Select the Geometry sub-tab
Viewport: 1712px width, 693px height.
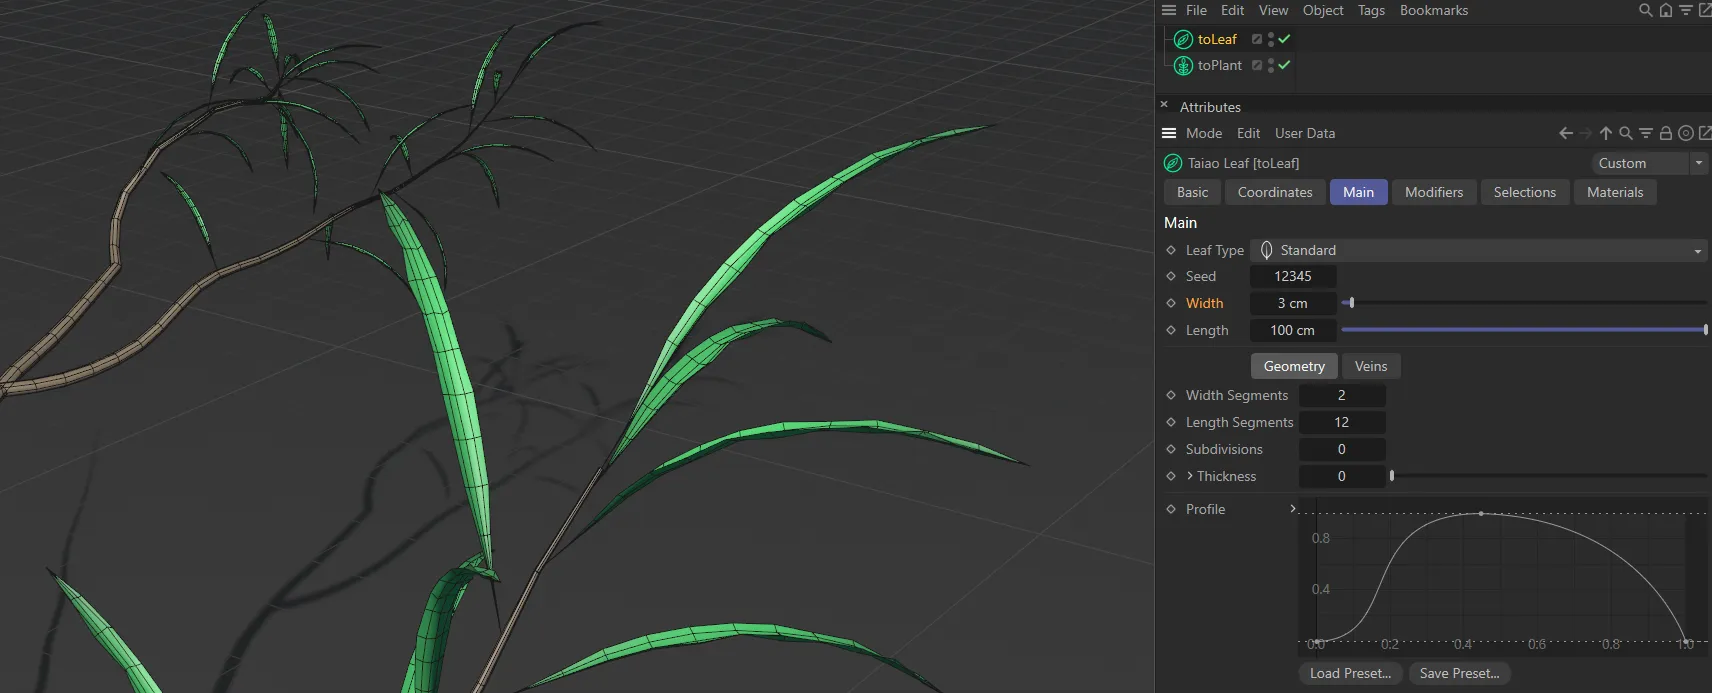(x=1294, y=366)
